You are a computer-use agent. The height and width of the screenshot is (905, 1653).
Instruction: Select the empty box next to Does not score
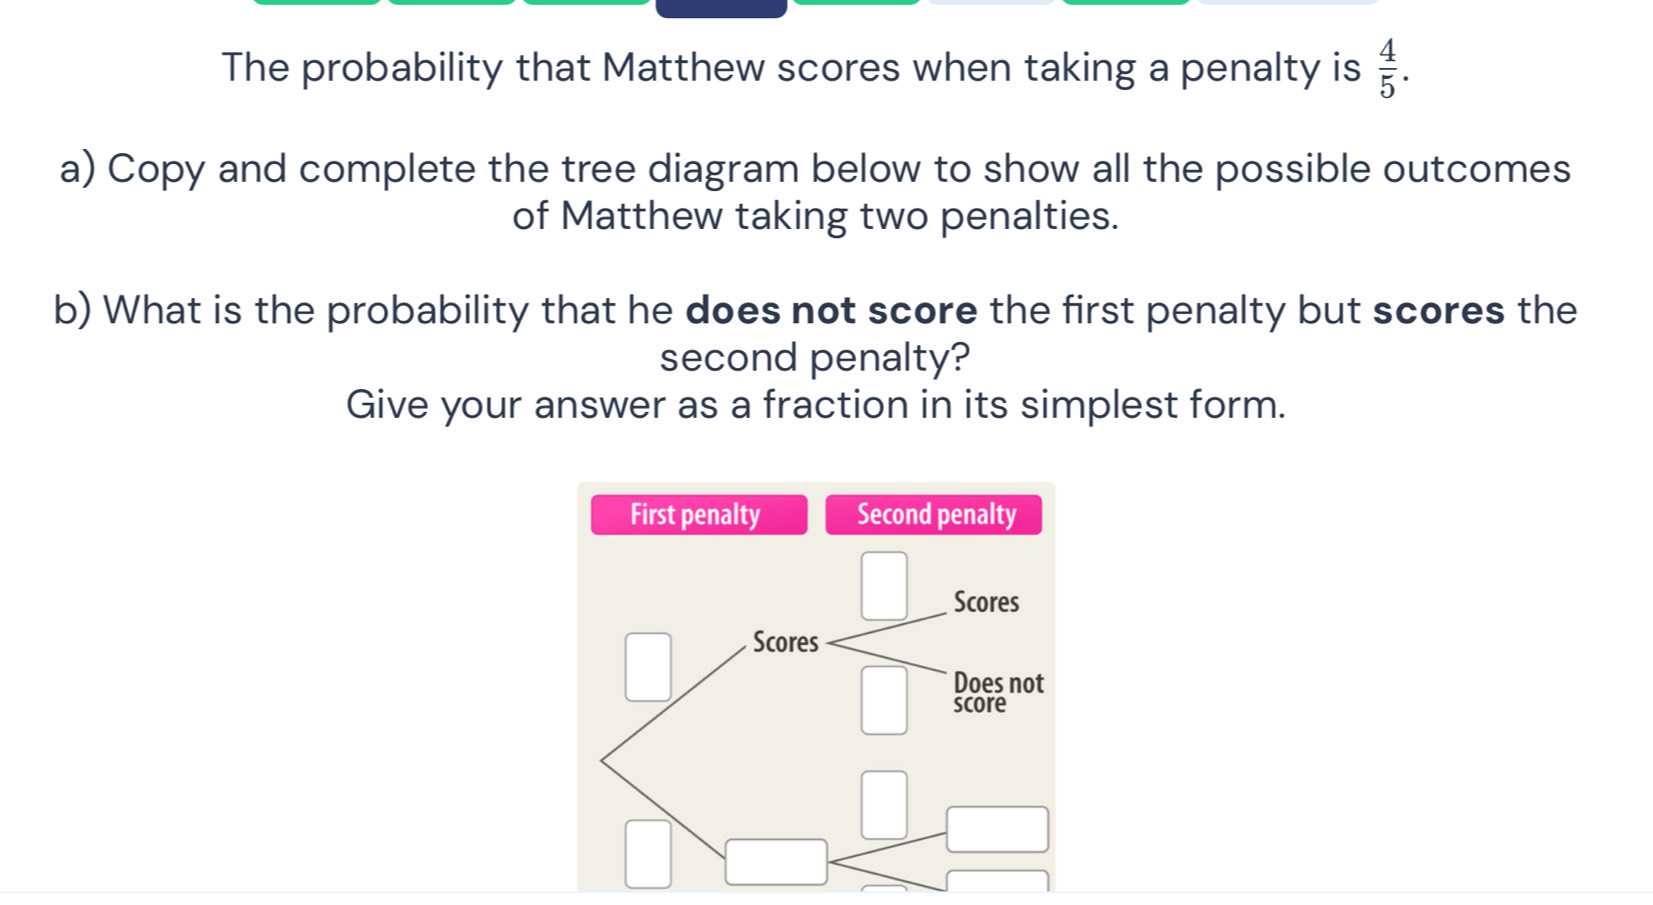click(x=885, y=701)
